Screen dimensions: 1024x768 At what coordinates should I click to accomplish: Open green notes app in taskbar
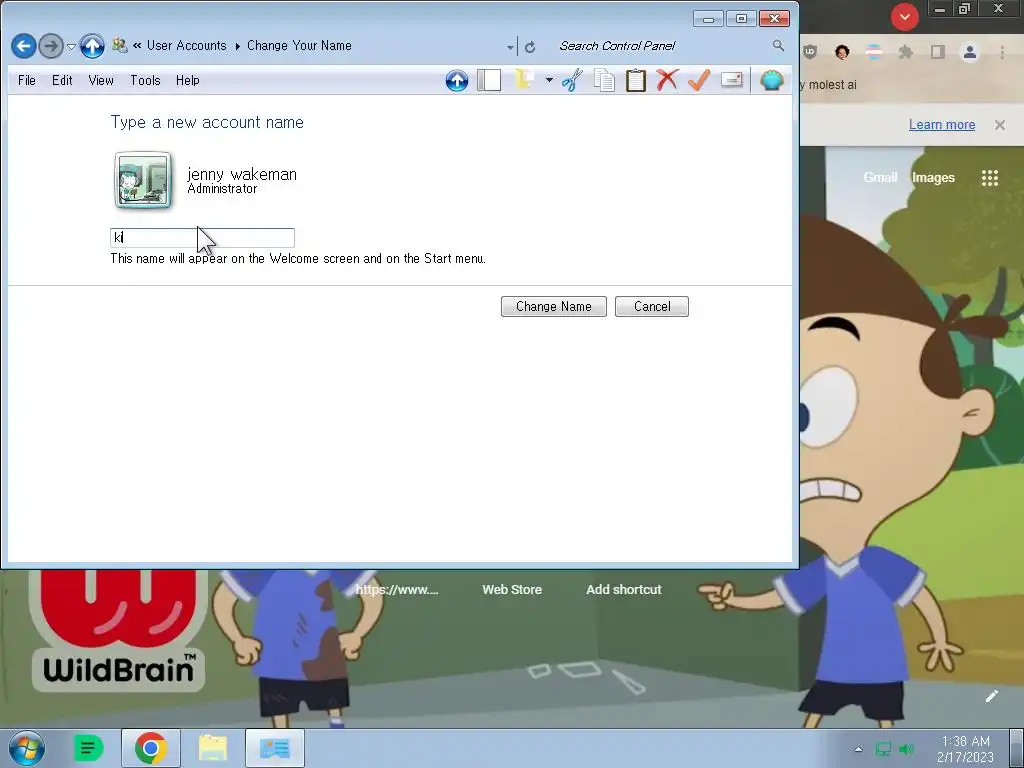[x=88, y=748]
